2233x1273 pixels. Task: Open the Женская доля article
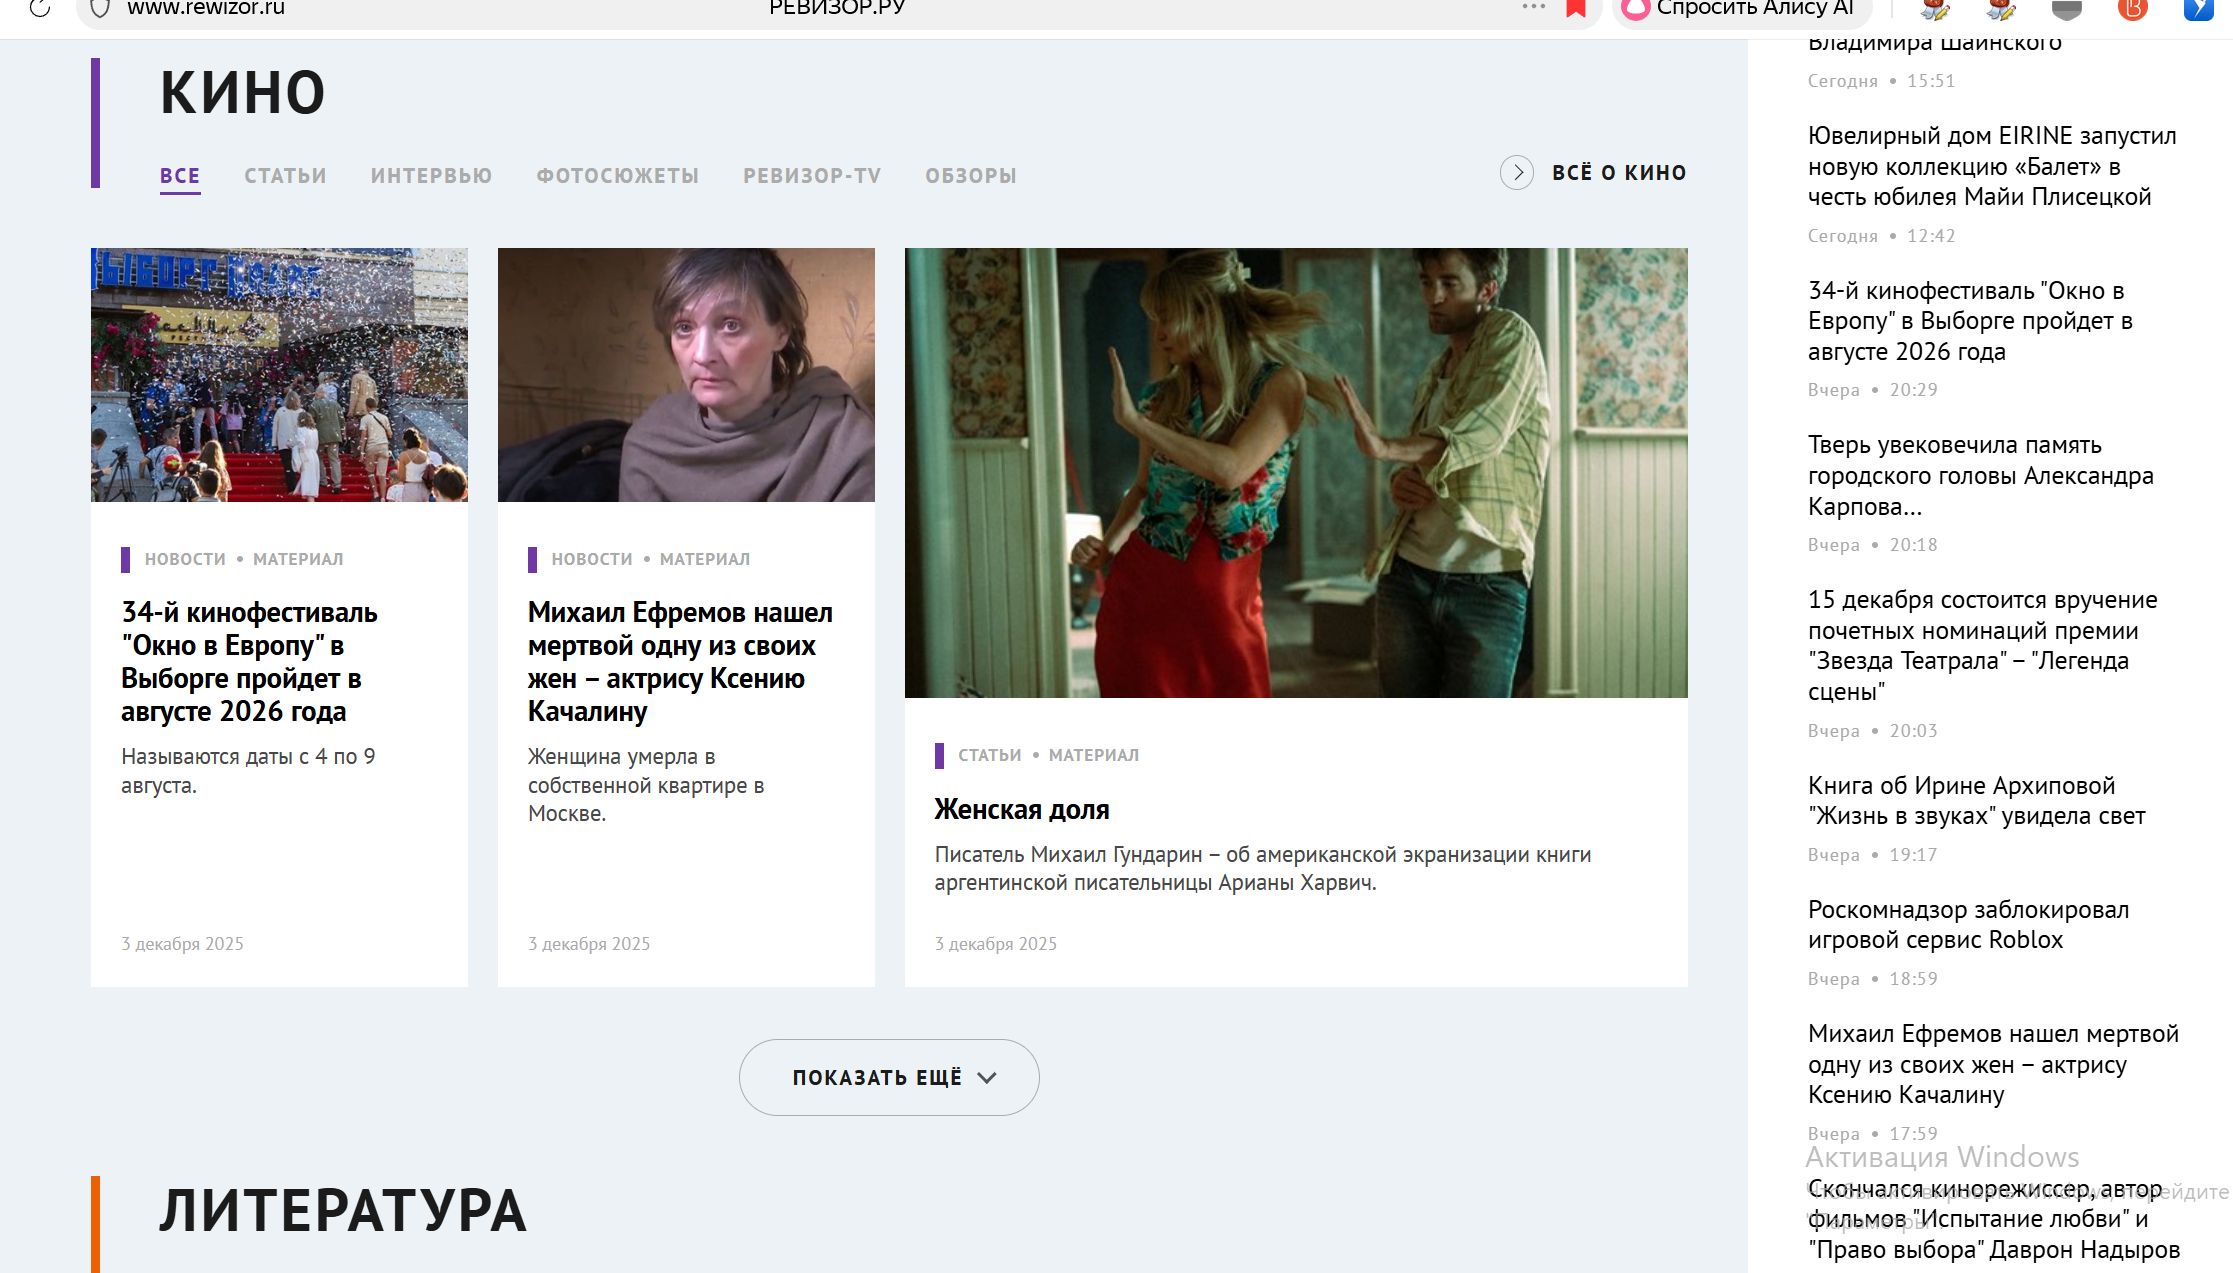pos(1021,809)
